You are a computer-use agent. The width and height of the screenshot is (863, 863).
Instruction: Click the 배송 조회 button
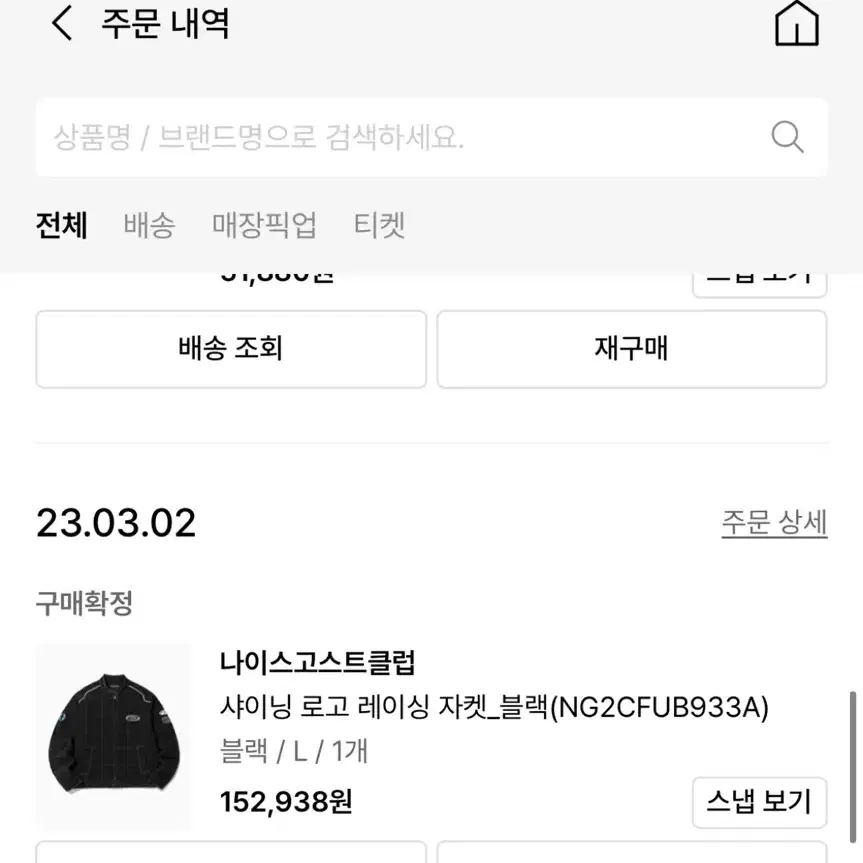click(231, 349)
